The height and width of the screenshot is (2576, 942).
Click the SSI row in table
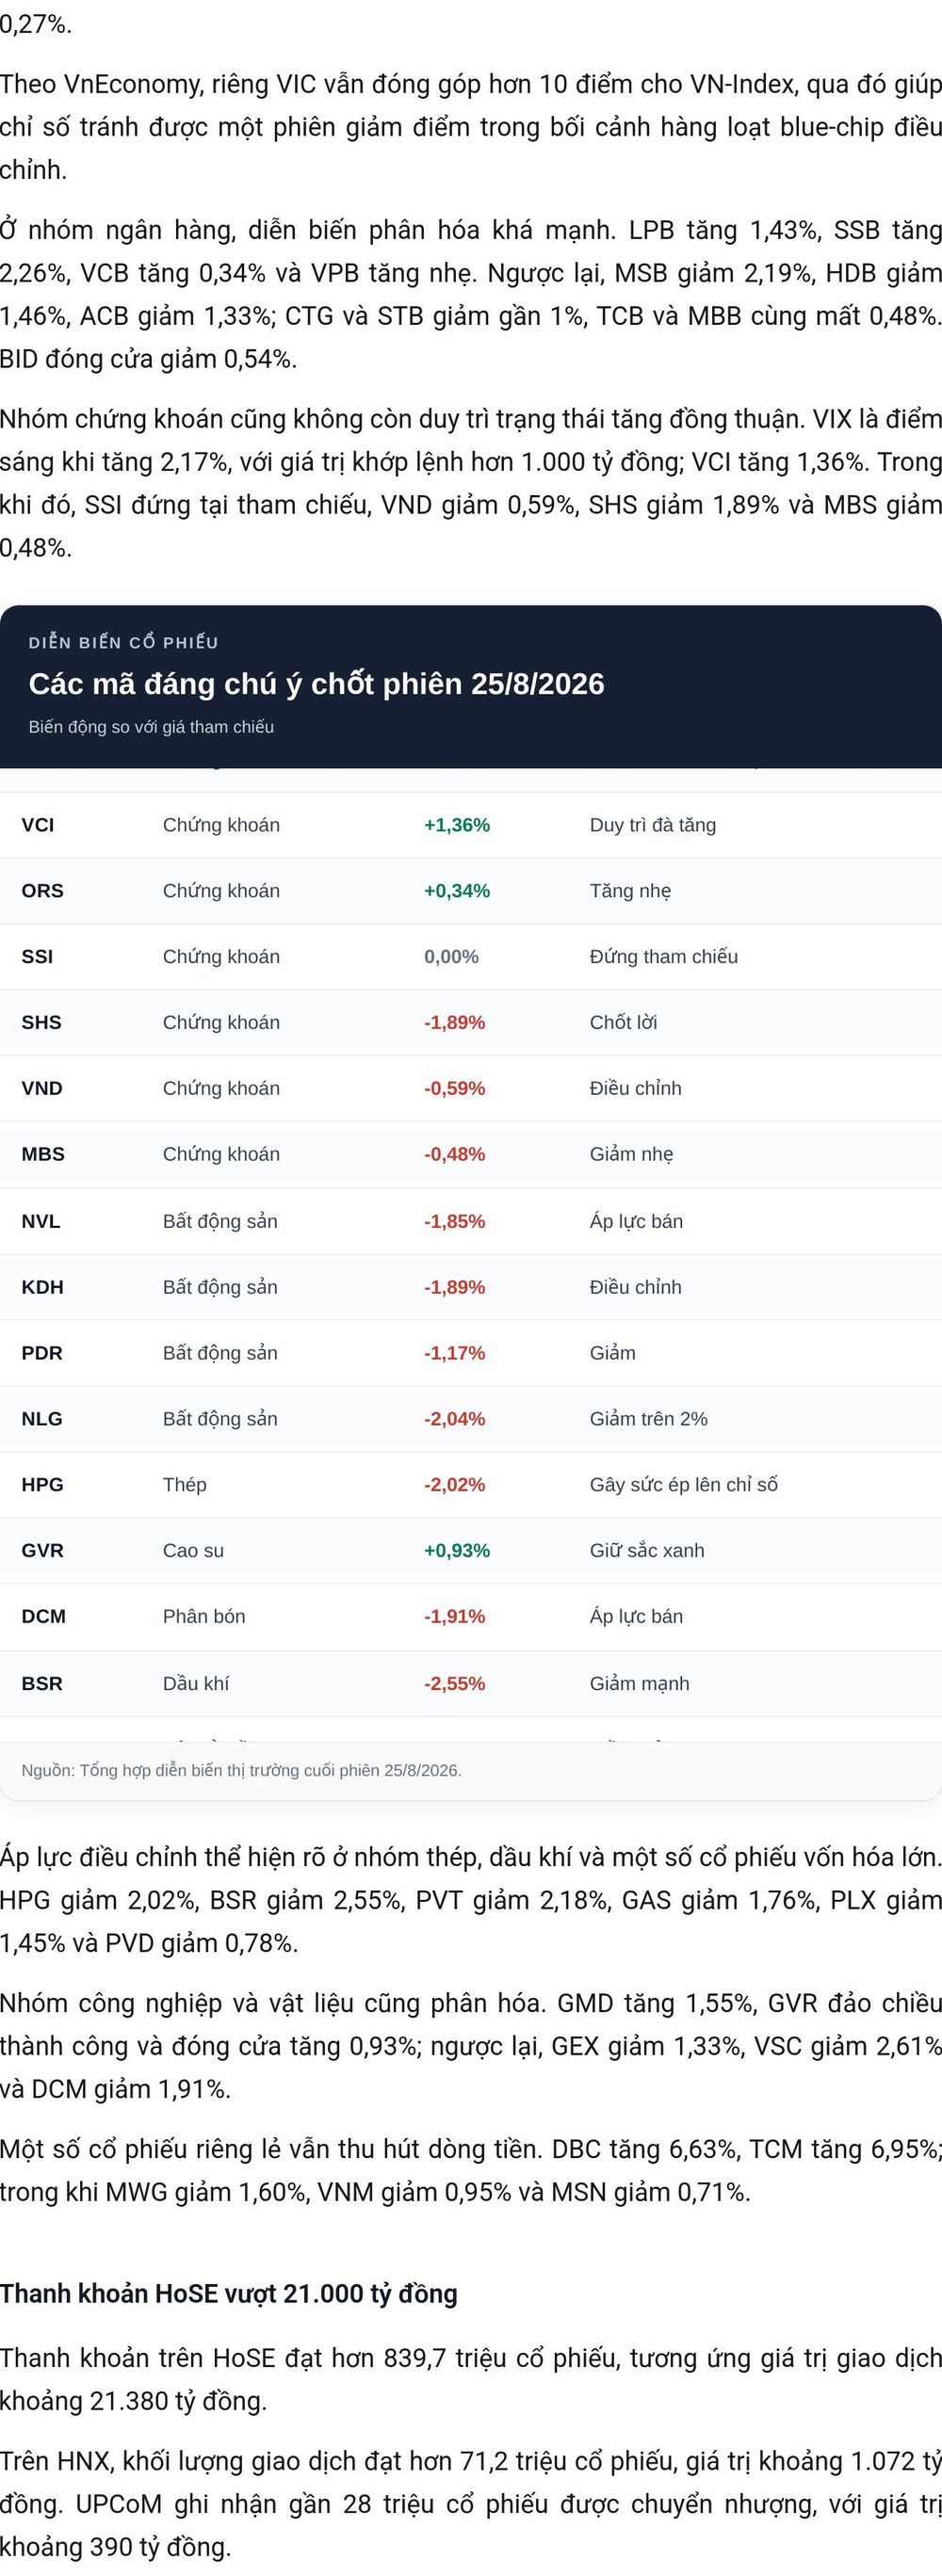point(471,957)
